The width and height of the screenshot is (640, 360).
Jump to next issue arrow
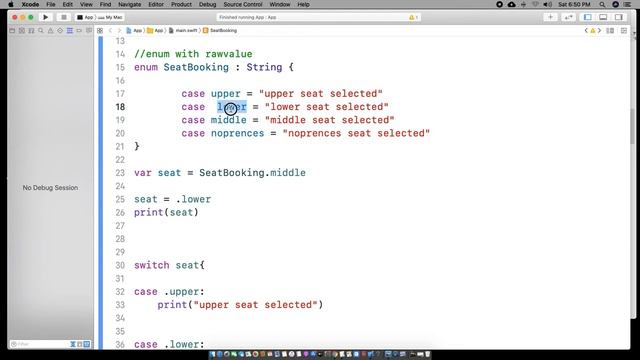599,31
